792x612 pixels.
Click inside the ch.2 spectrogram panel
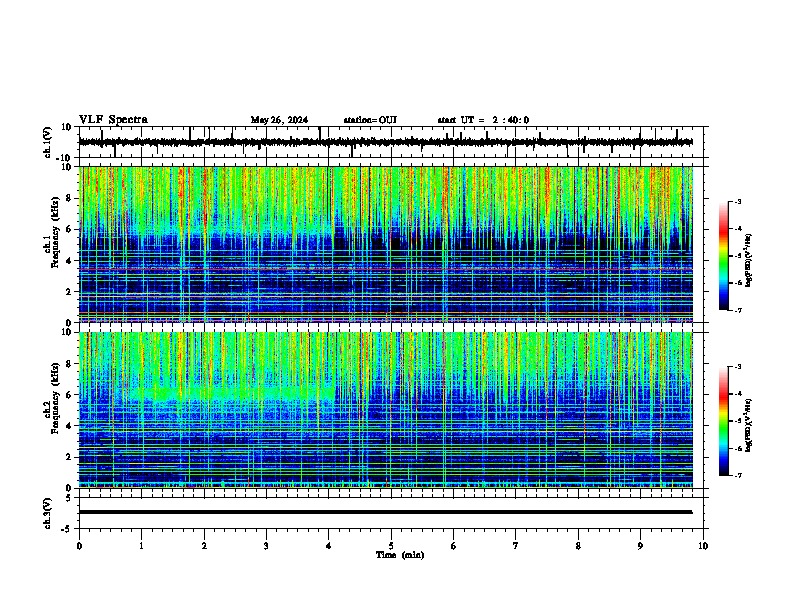(386, 410)
